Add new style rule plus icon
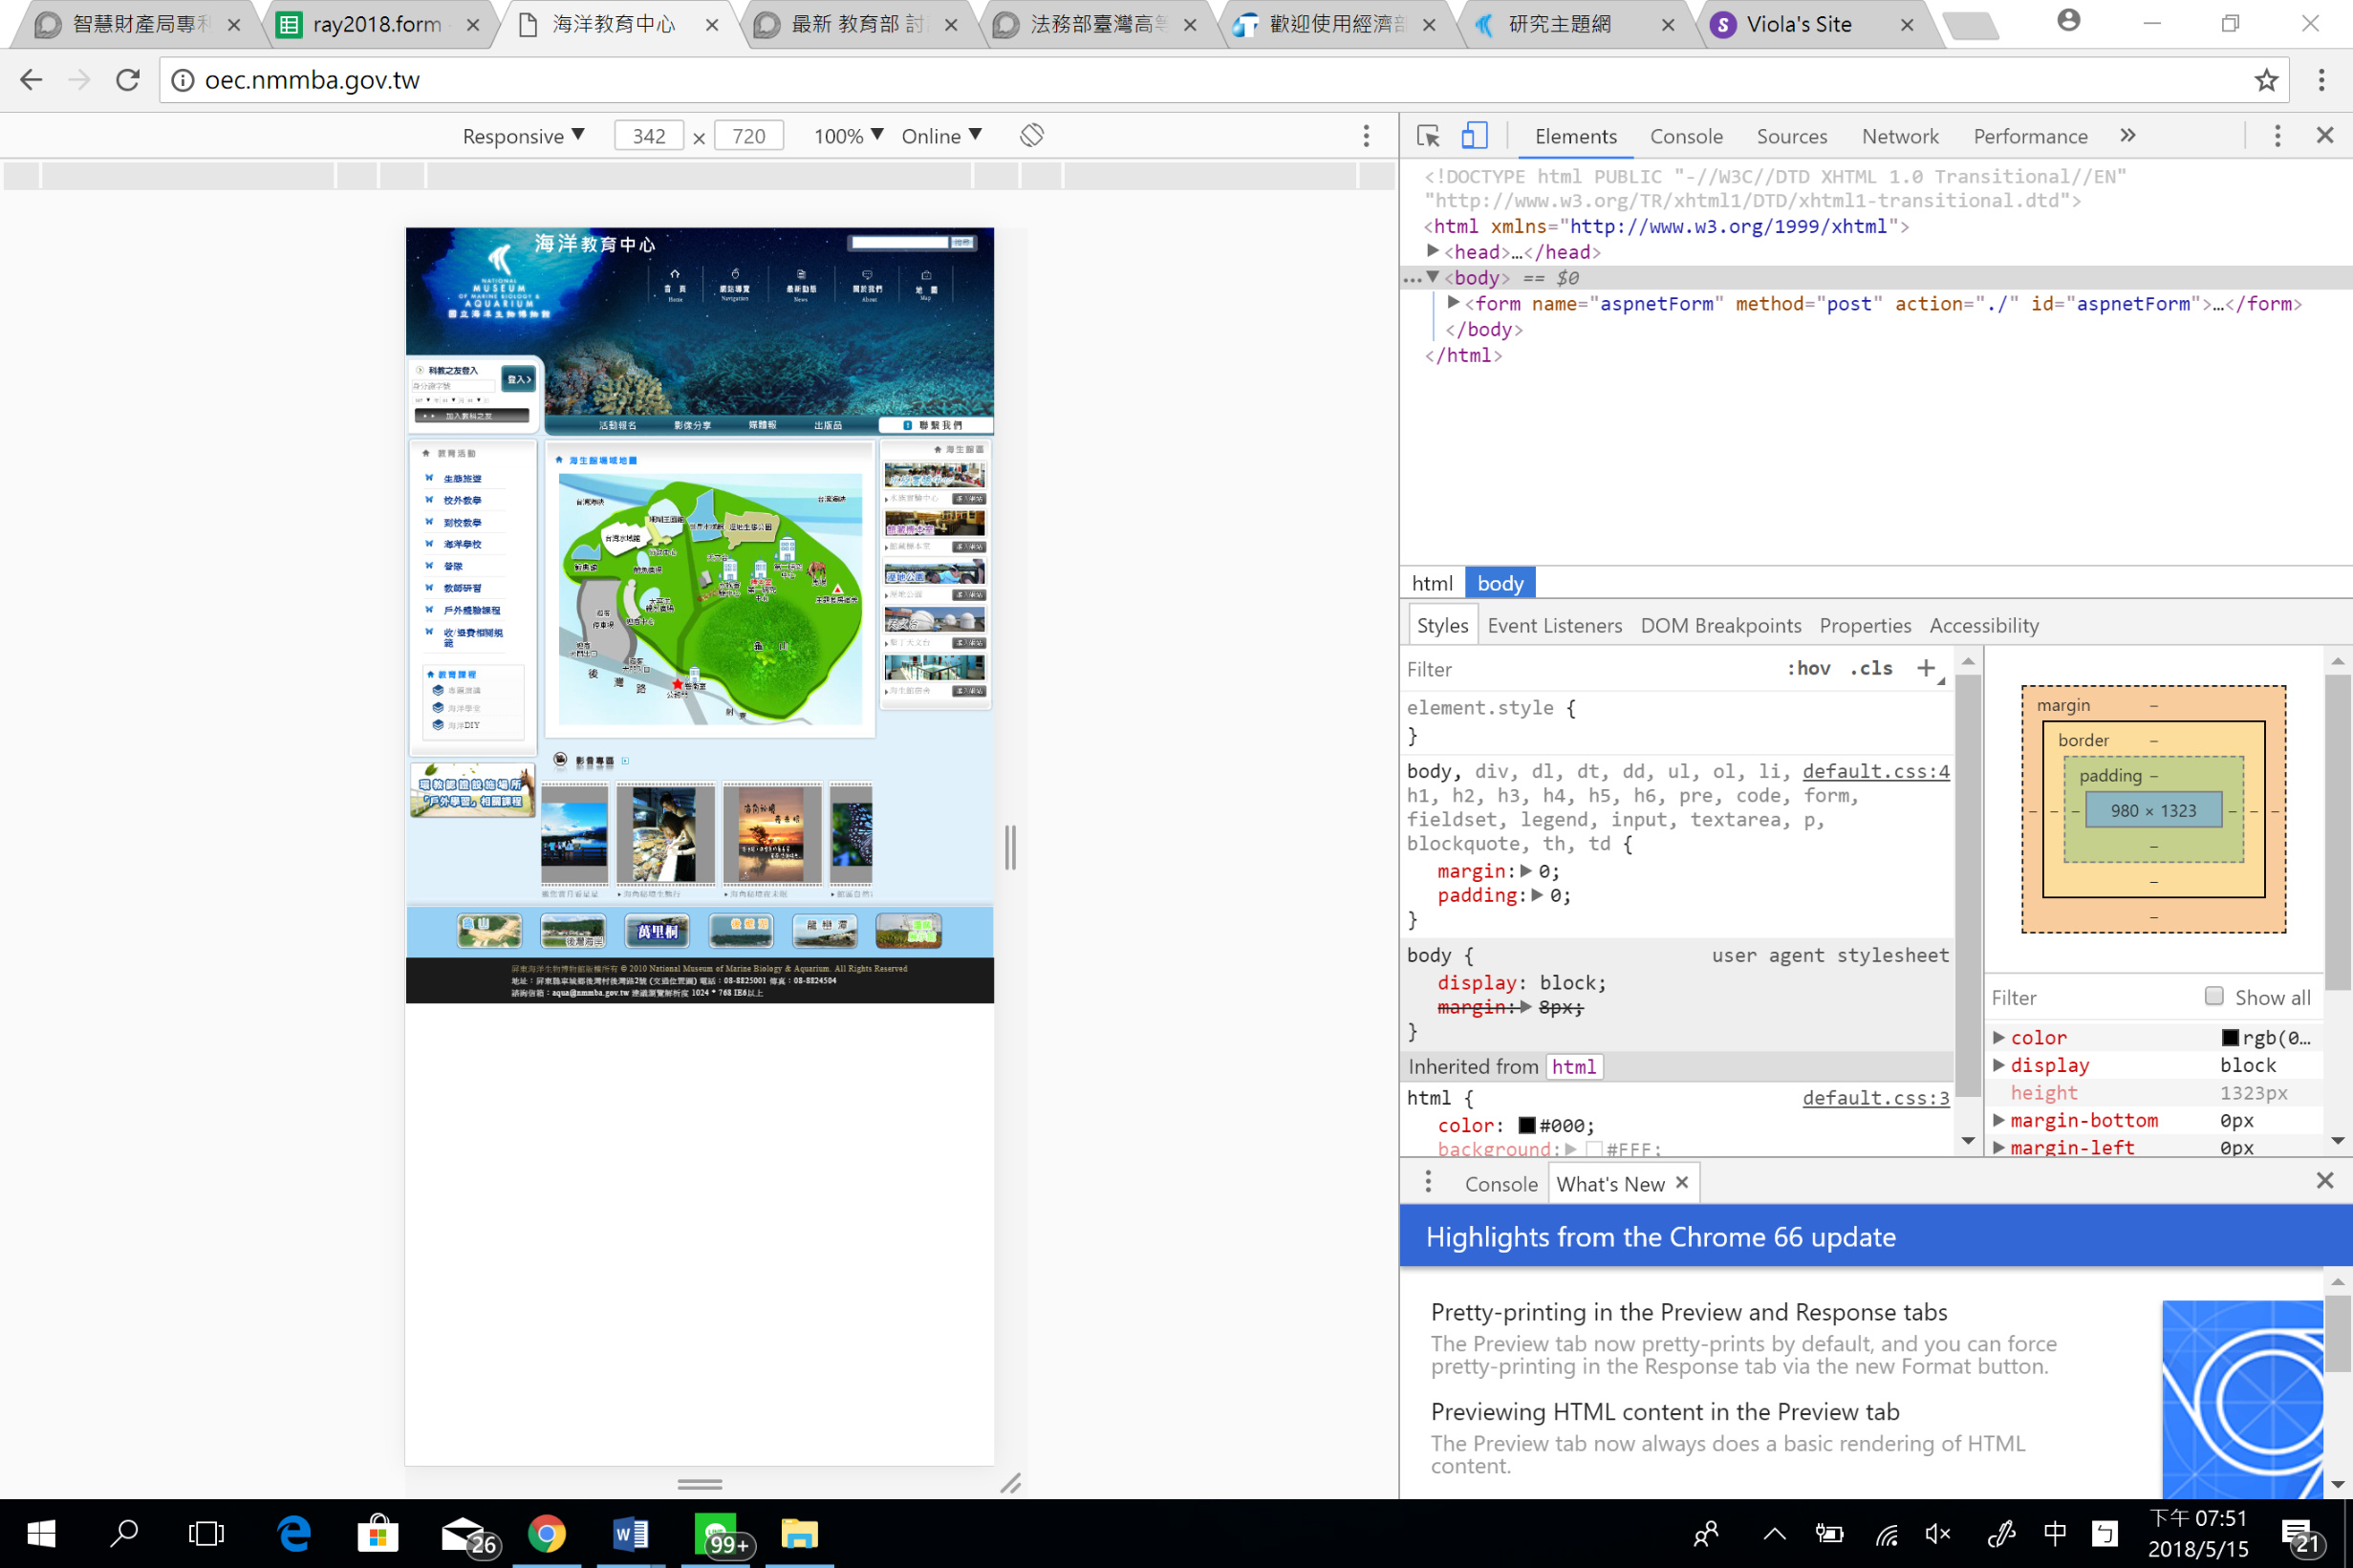Image resolution: width=2353 pixels, height=1568 pixels. click(x=1927, y=668)
